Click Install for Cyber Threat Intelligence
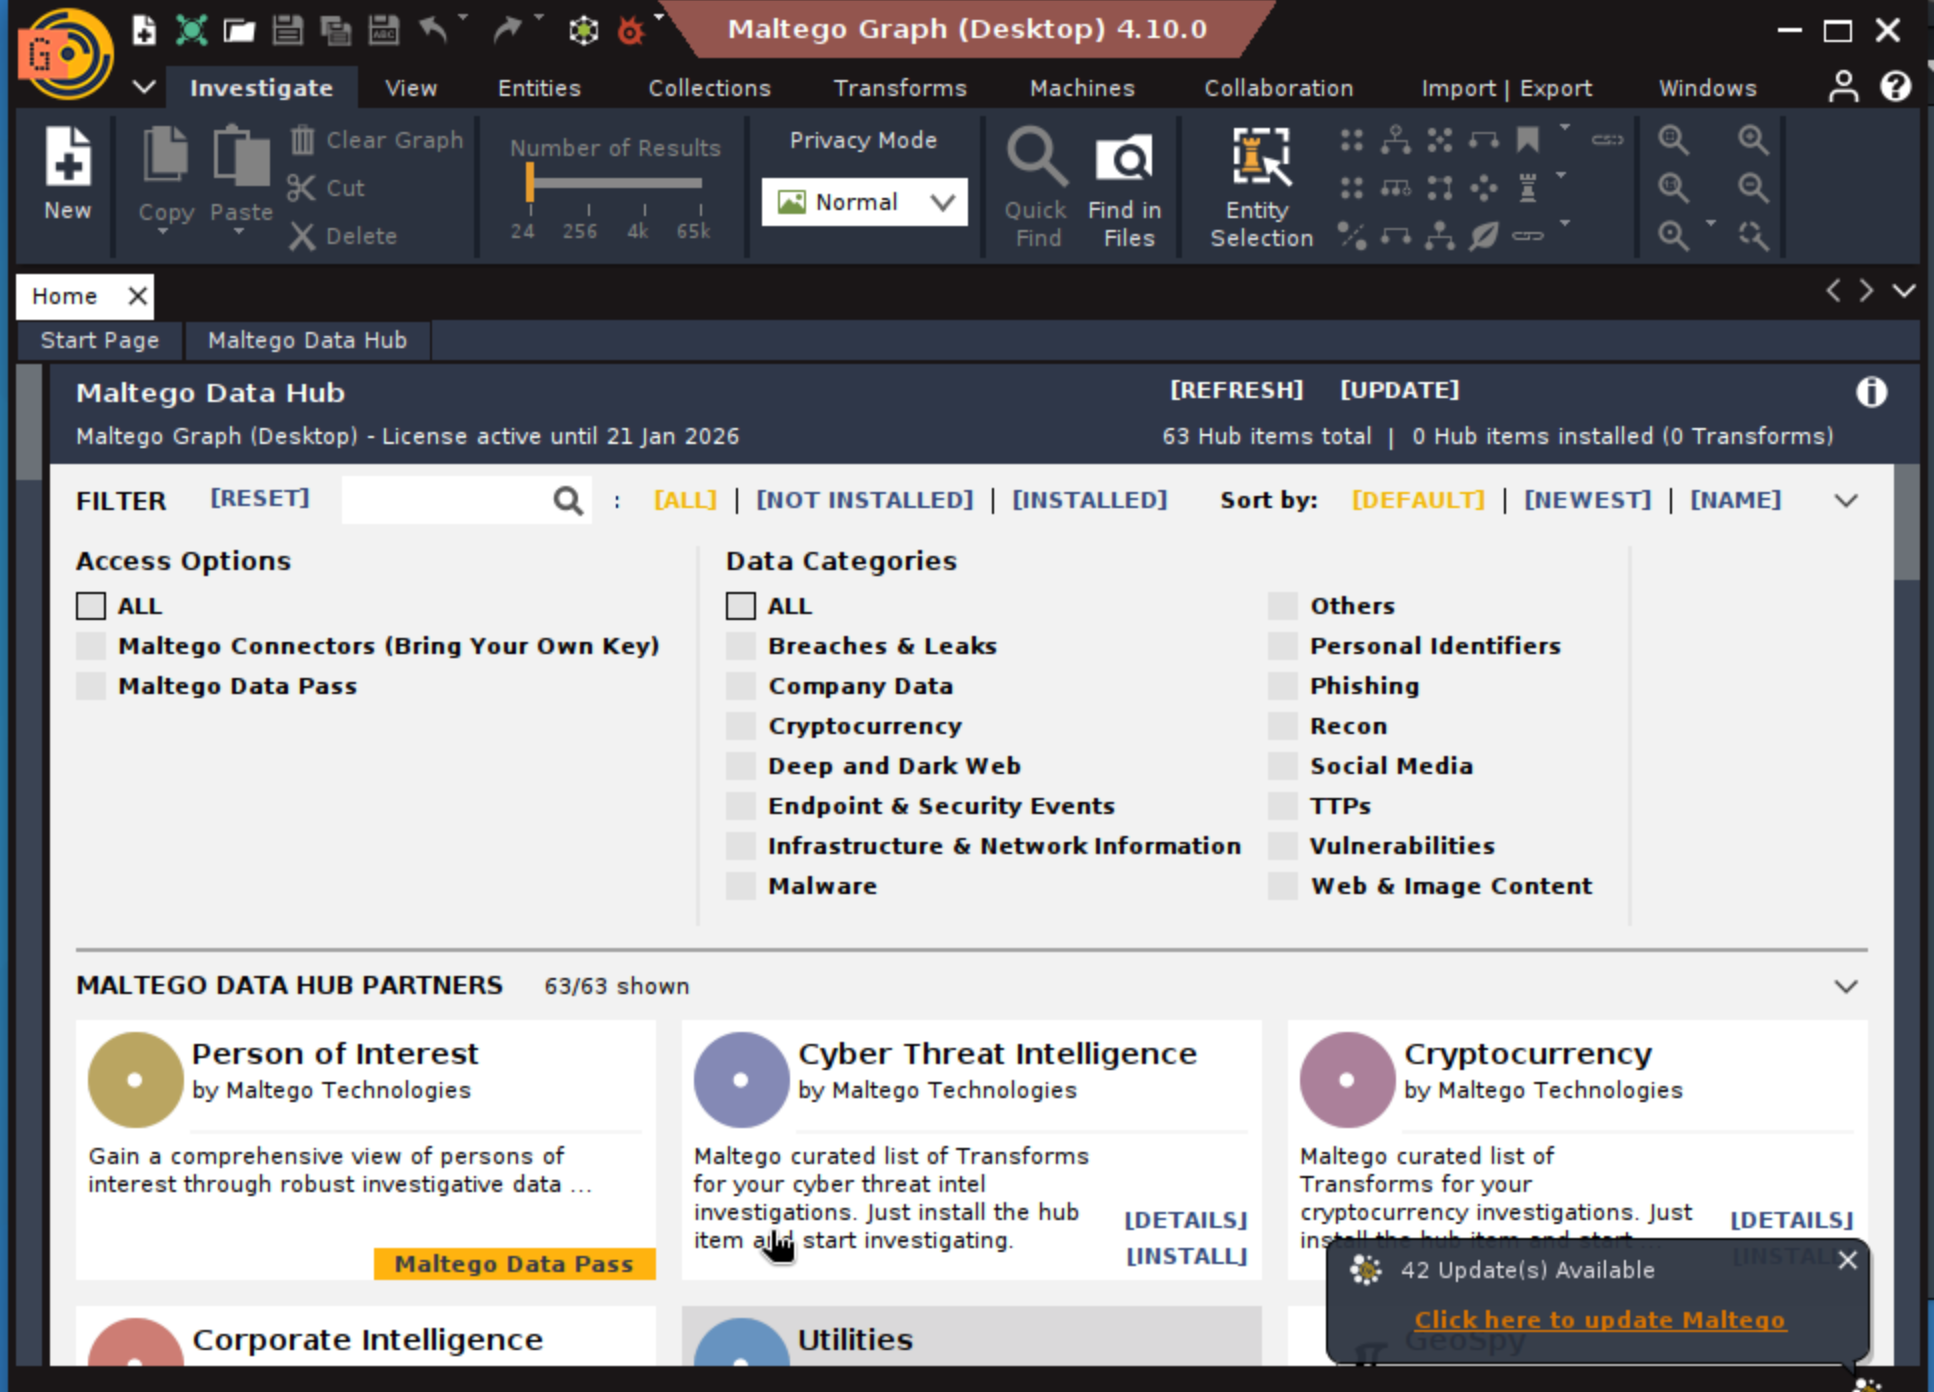 (x=1186, y=1256)
